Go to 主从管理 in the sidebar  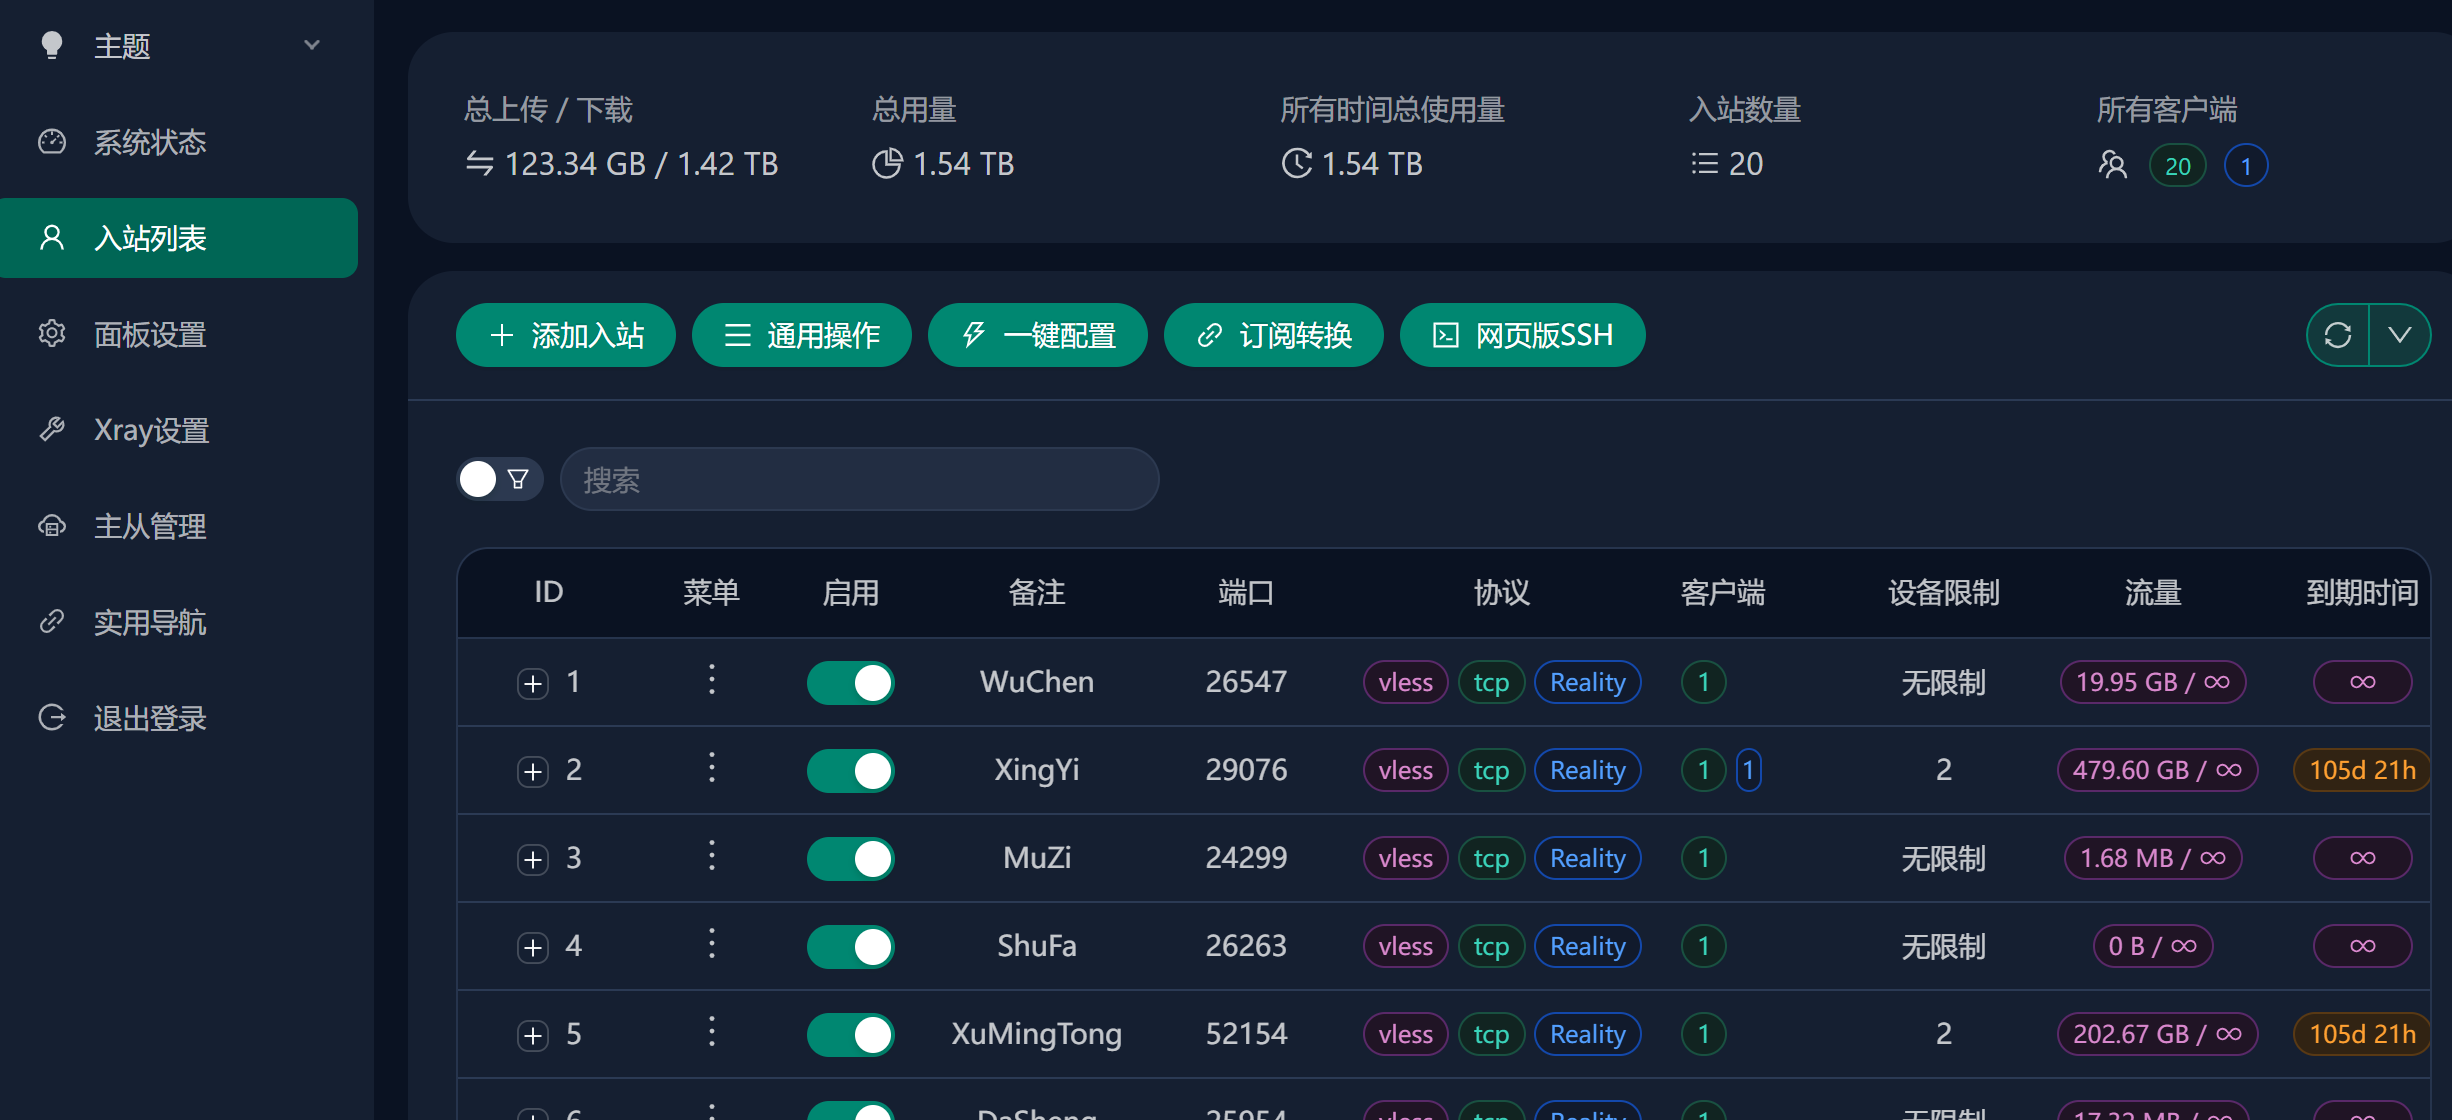click(x=150, y=526)
